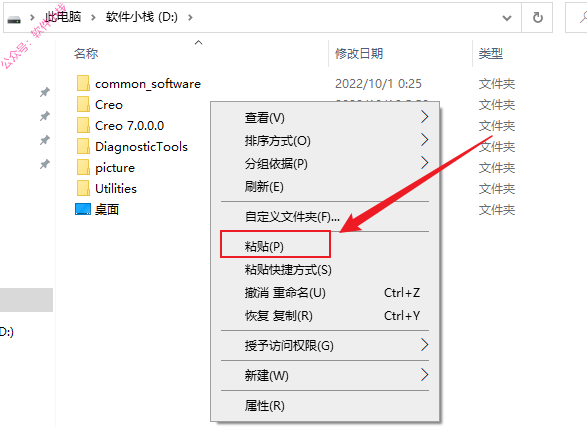Sort by 修改日期 column header
Viewport: 587px width, 427px height.
pyautogui.click(x=359, y=54)
